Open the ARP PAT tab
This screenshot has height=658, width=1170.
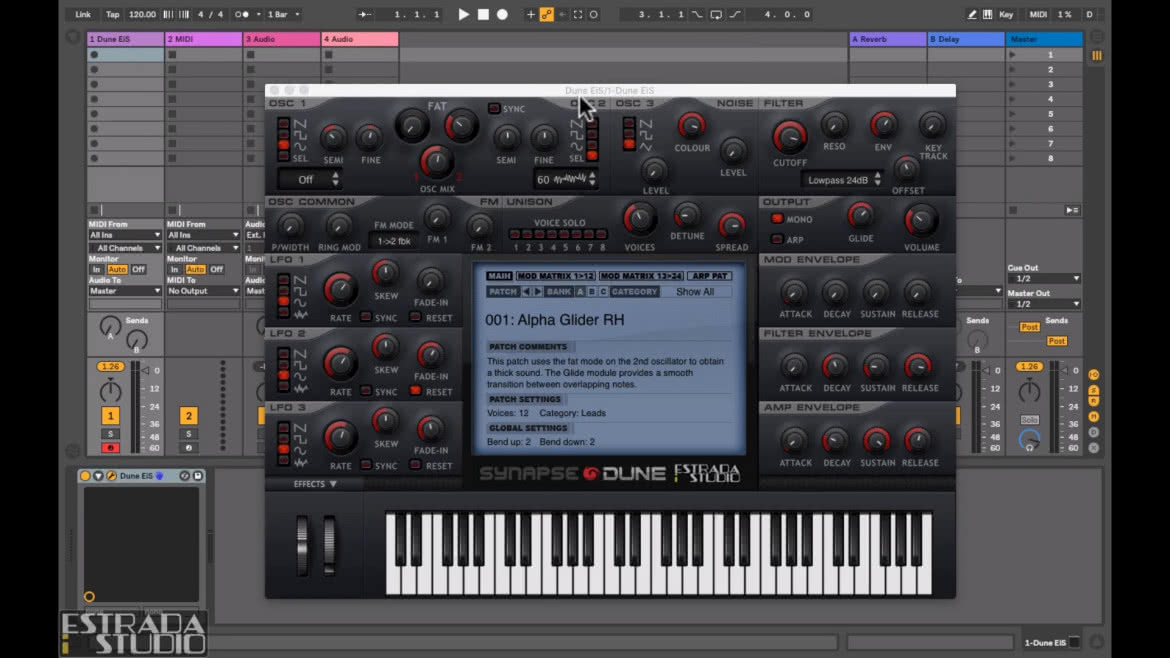(709, 276)
